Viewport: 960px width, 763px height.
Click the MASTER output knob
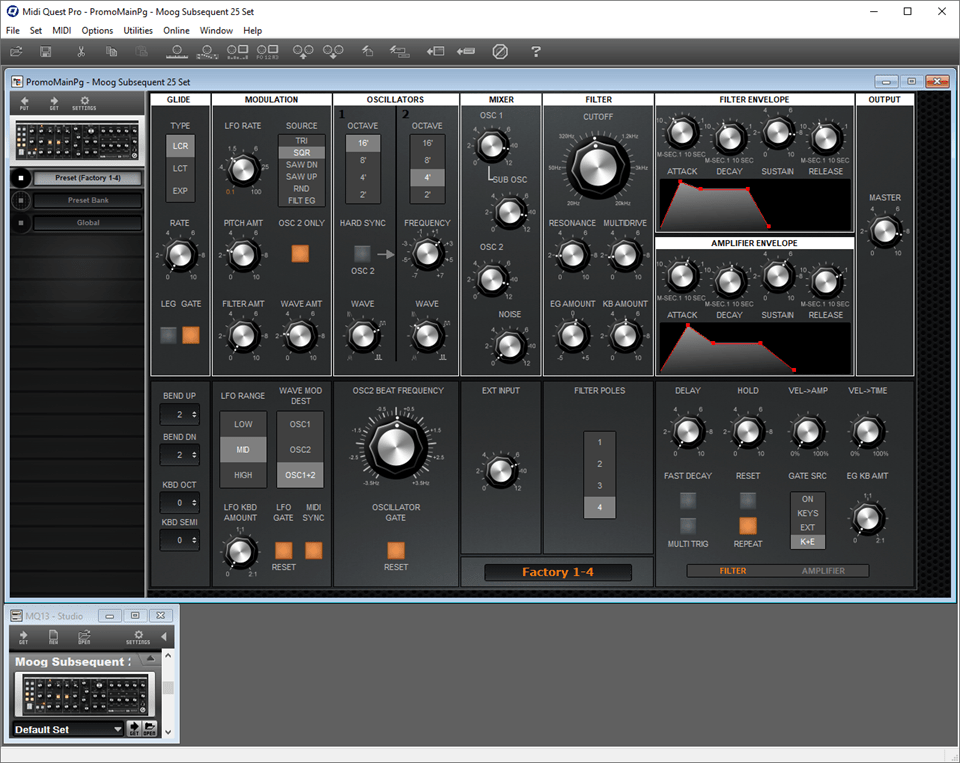click(x=884, y=231)
